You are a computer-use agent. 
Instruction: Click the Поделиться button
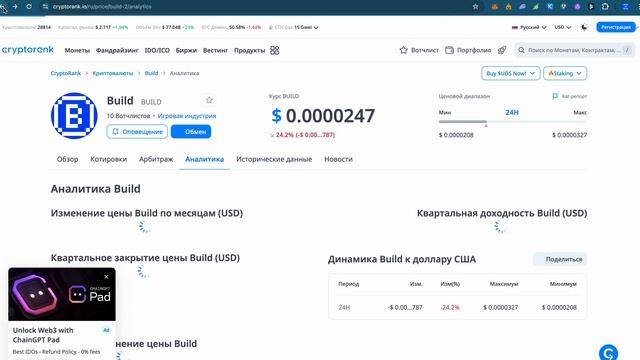(560, 259)
